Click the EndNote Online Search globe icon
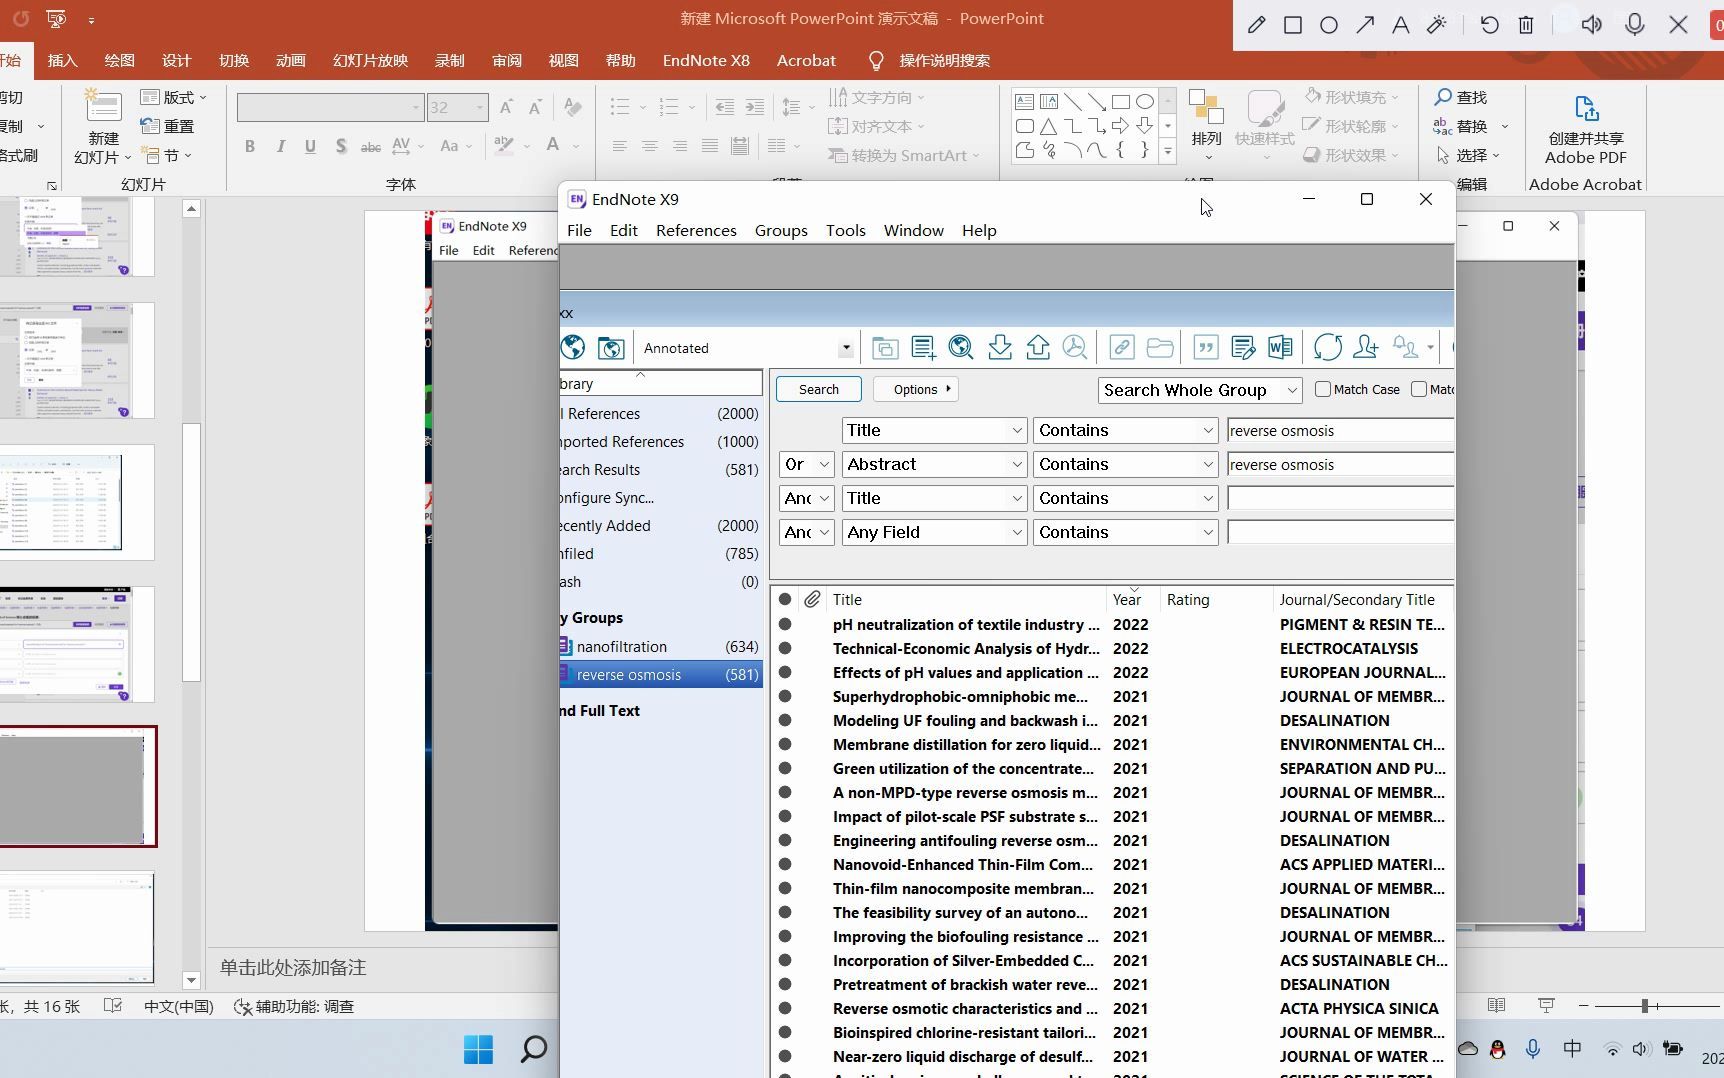The image size is (1724, 1078). (573, 347)
